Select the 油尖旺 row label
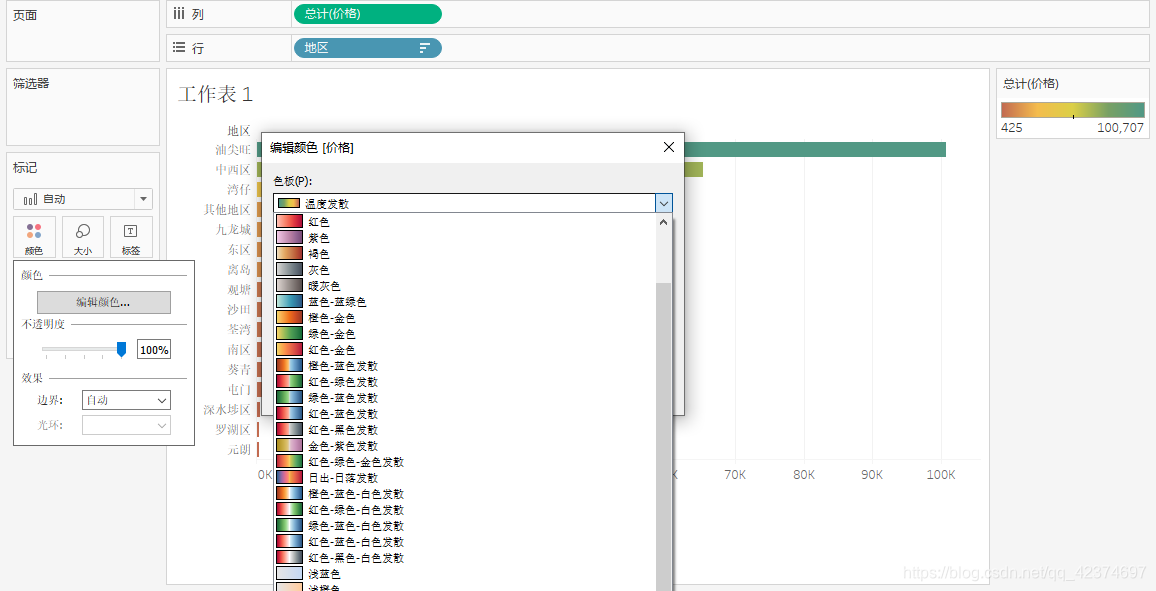The height and width of the screenshot is (591, 1156). pyautogui.click(x=233, y=150)
